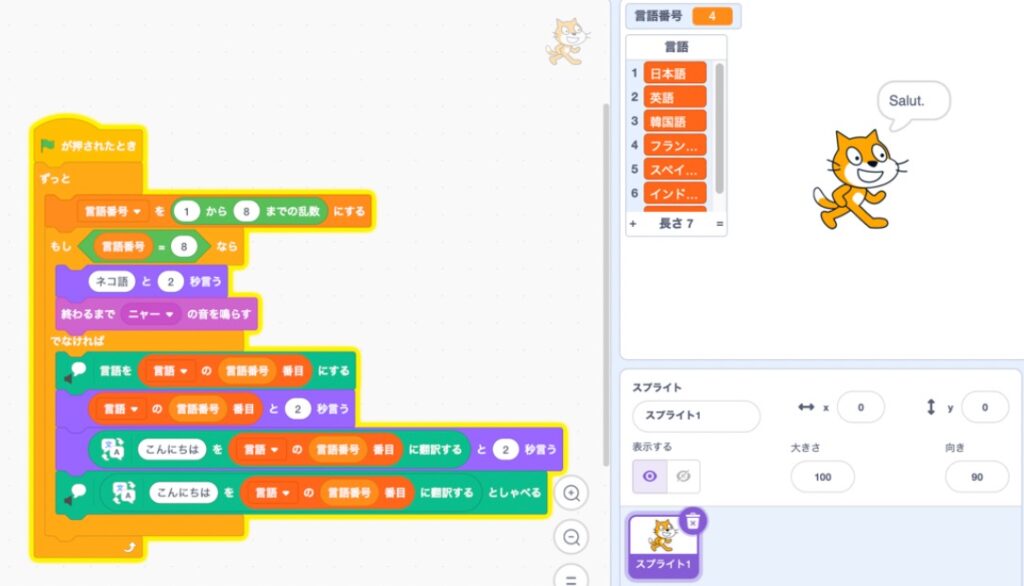Zoom out of the code workspace
The width and height of the screenshot is (1024, 586).
(571, 537)
